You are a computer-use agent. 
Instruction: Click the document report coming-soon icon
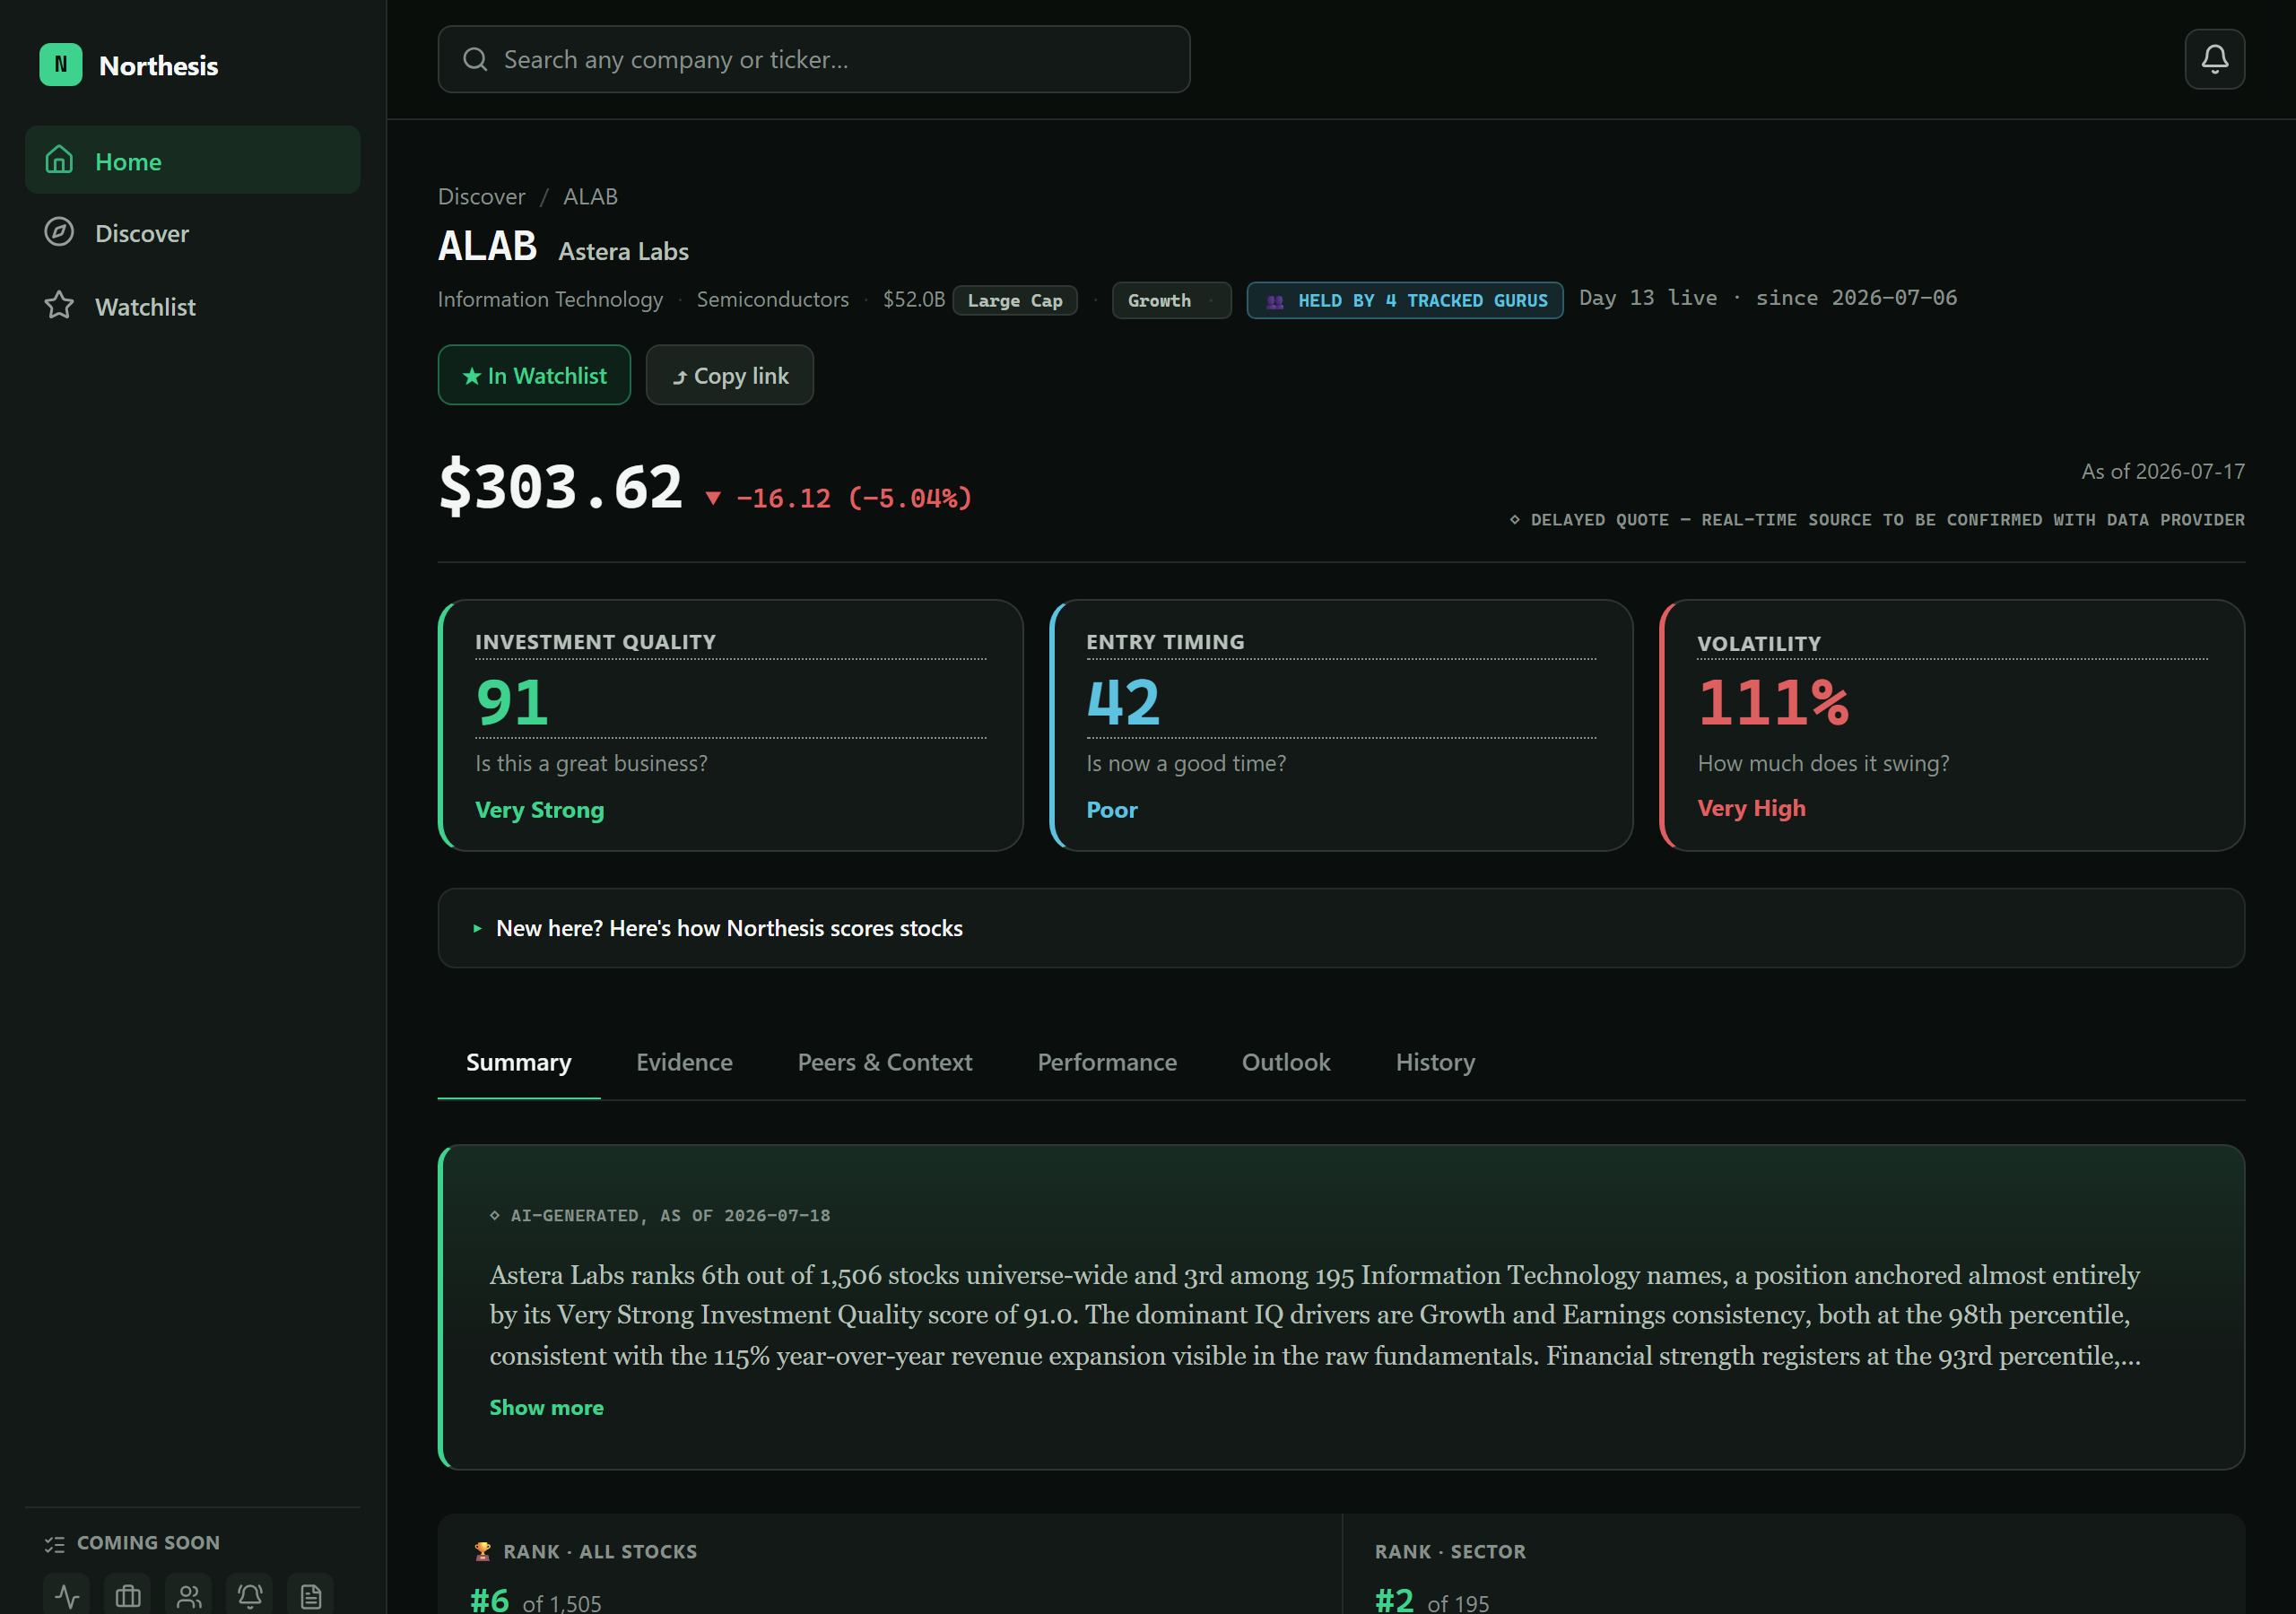pos(311,1595)
